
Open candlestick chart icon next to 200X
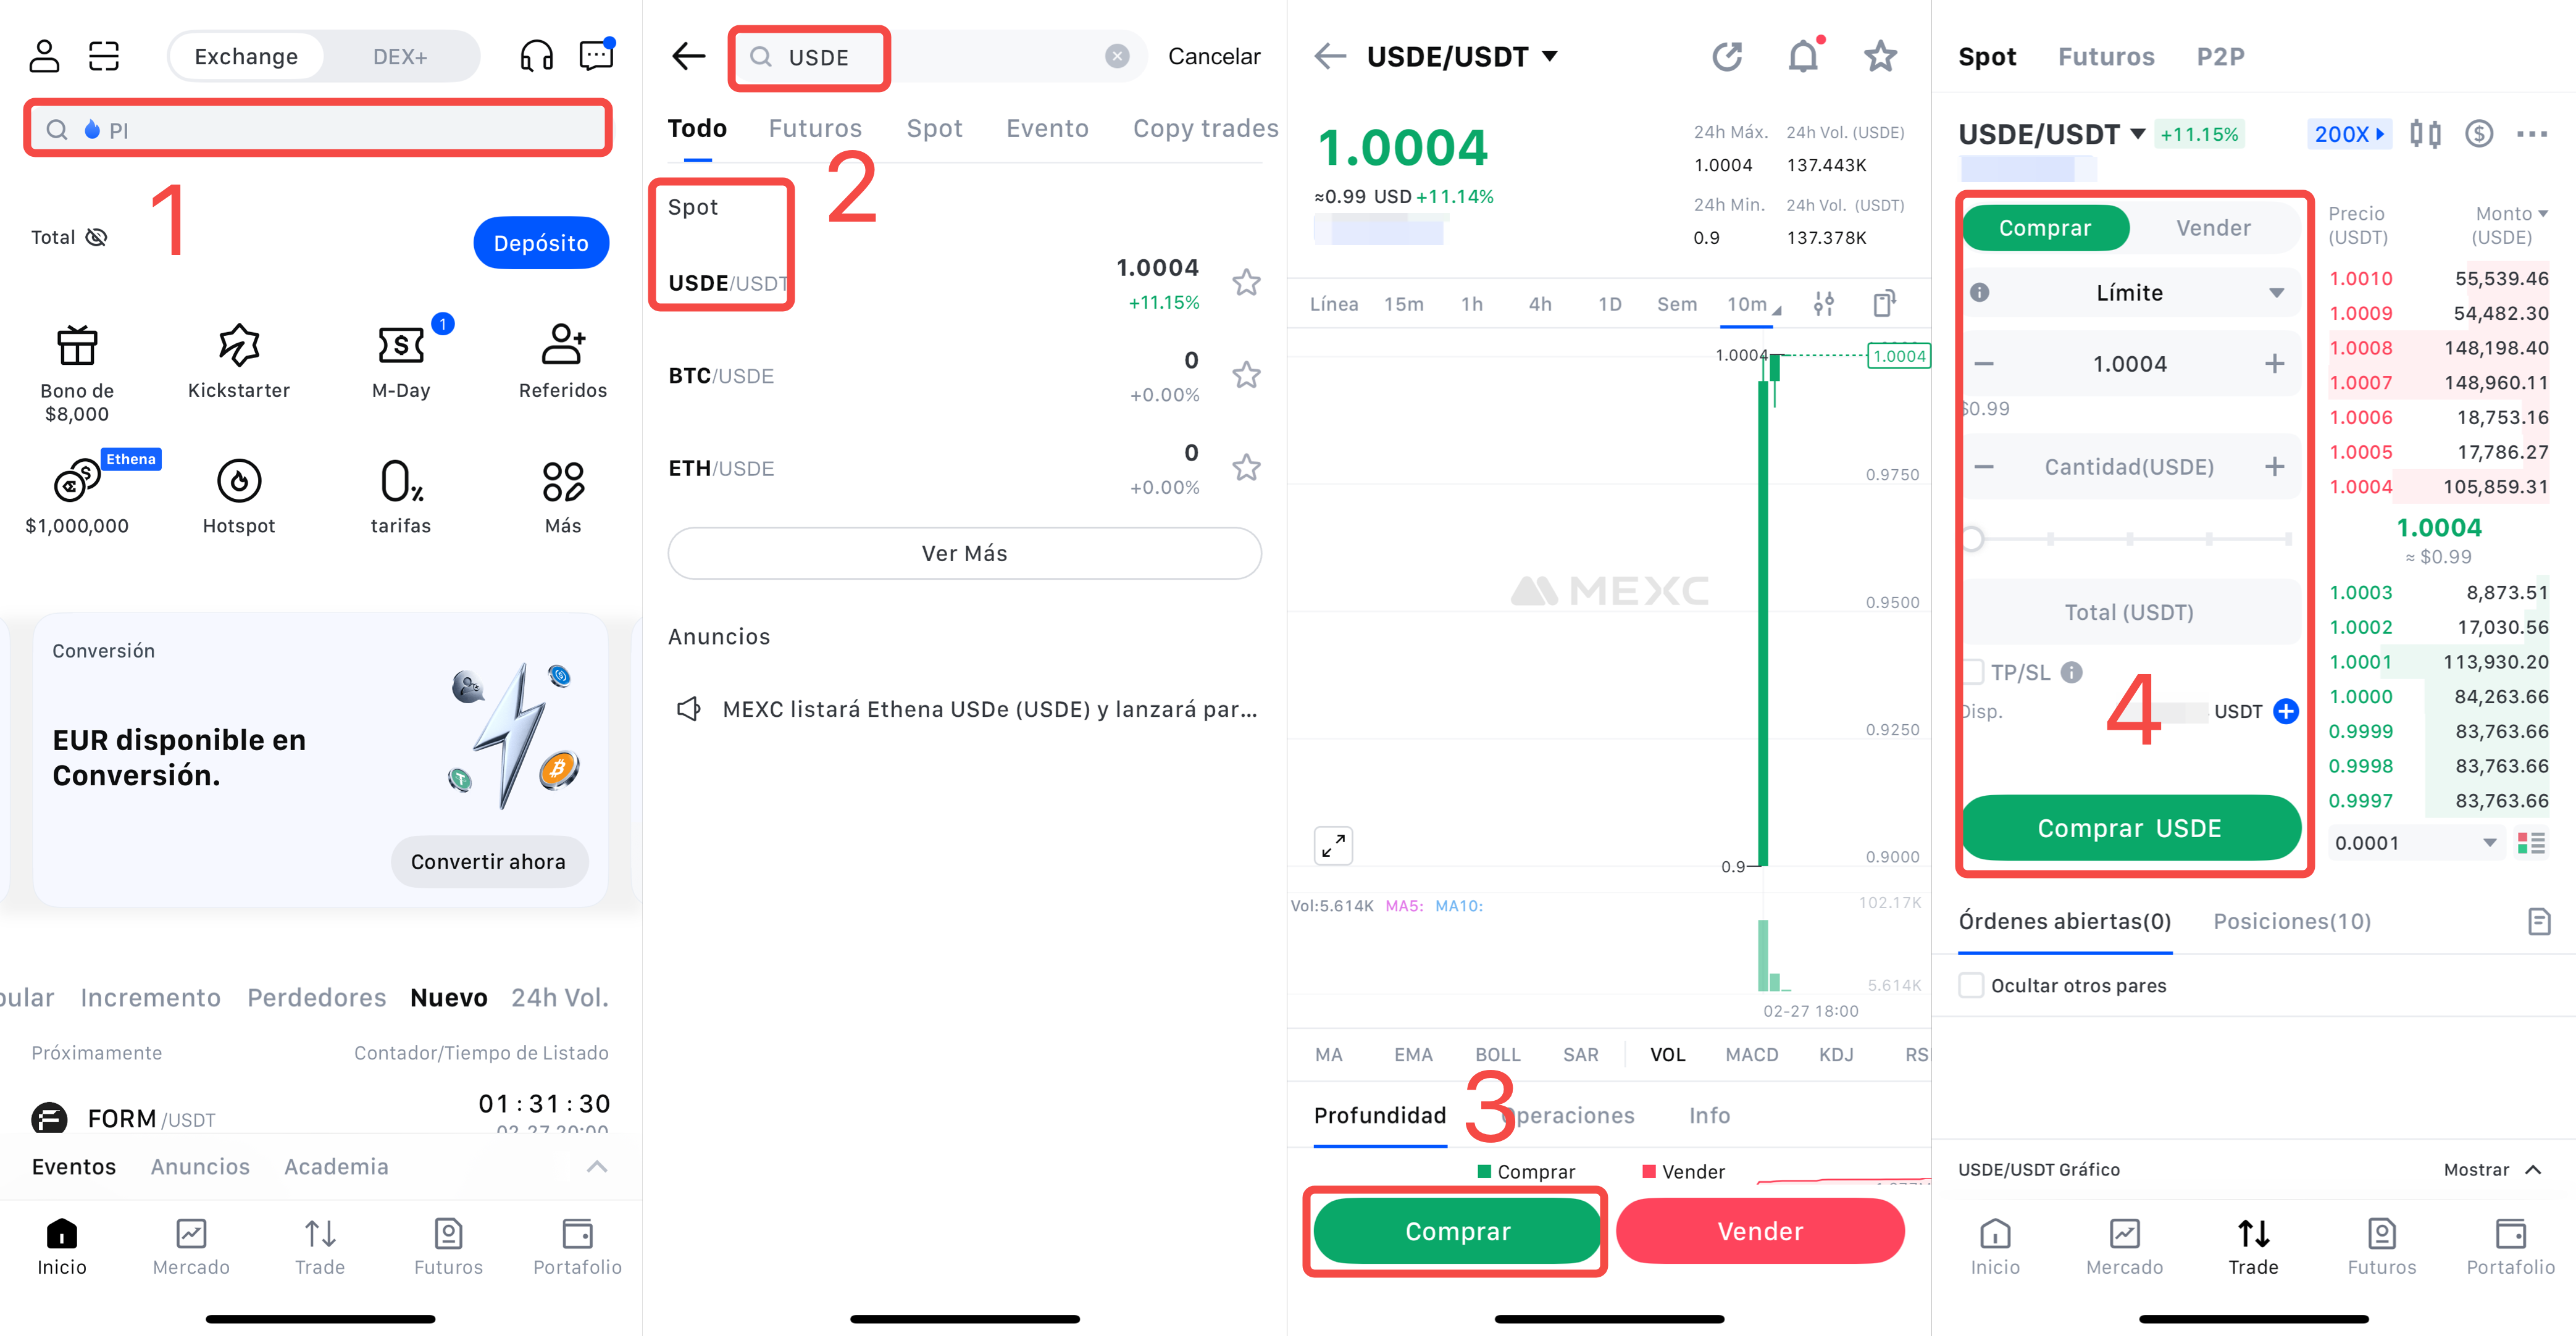click(x=2425, y=134)
